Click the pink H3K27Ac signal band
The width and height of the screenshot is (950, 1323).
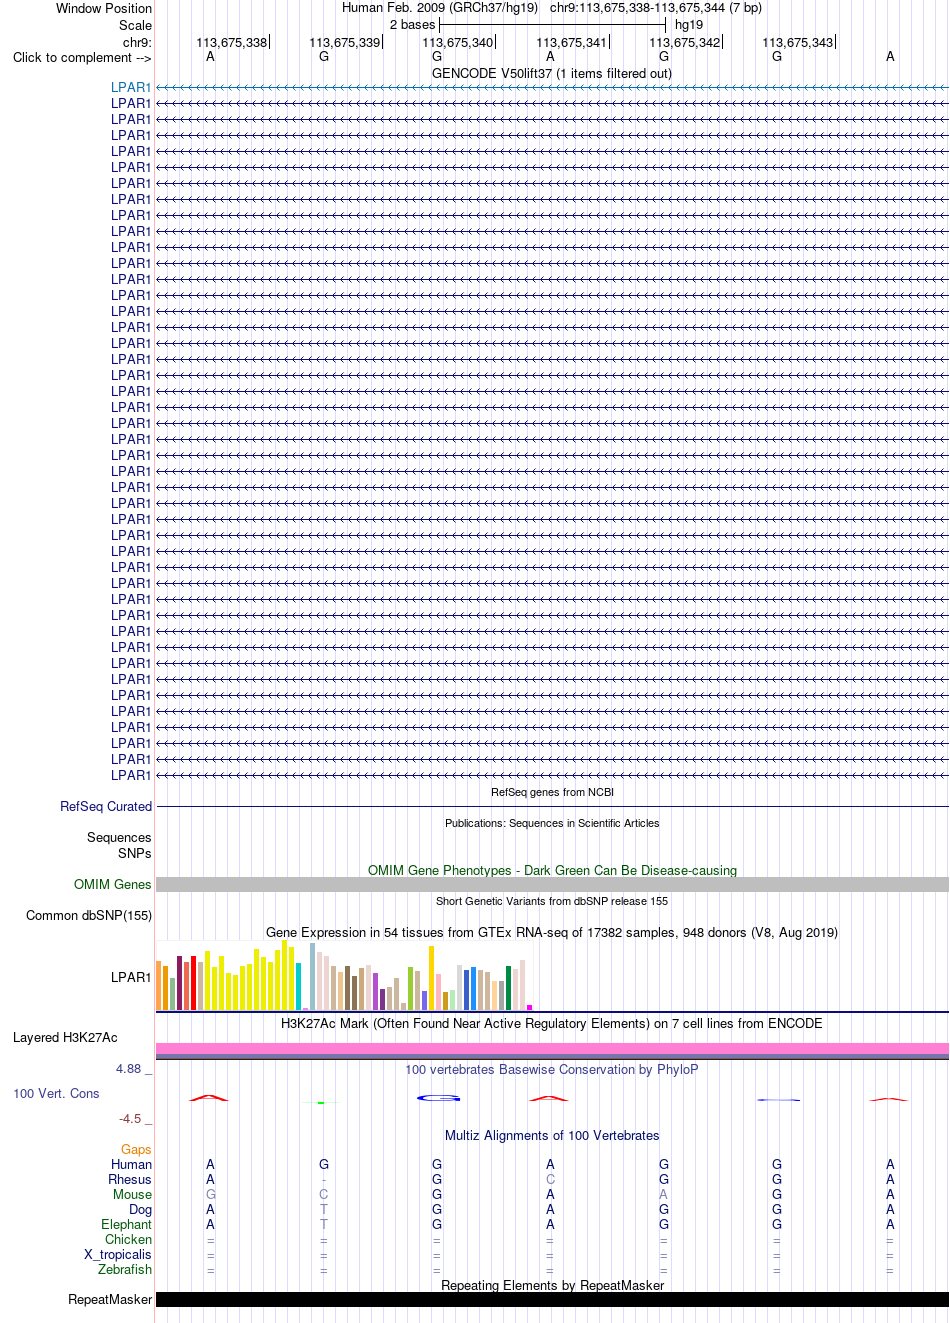point(552,1048)
